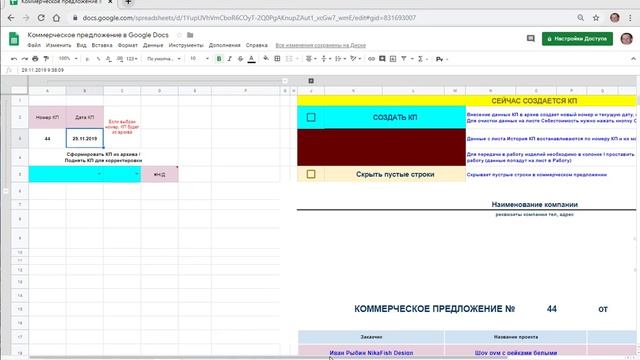Tick the СОЗДАТЬ КП checkbox

point(311,117)
